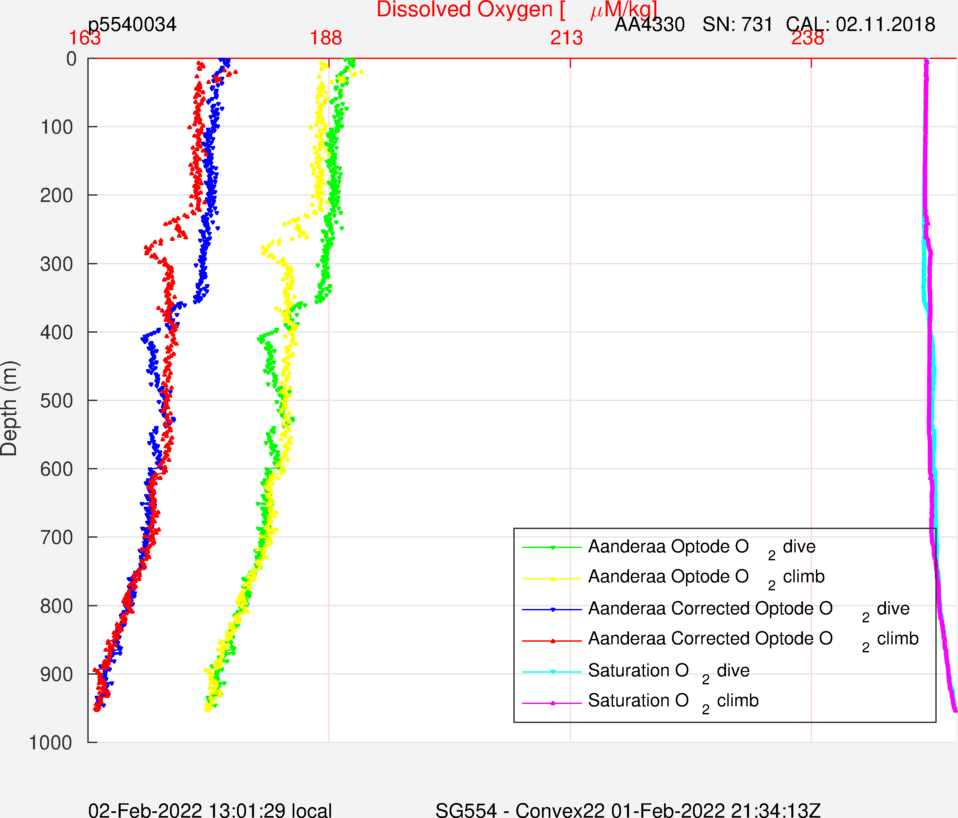Click the 'AA4330' sensor model text

point(649,24)
